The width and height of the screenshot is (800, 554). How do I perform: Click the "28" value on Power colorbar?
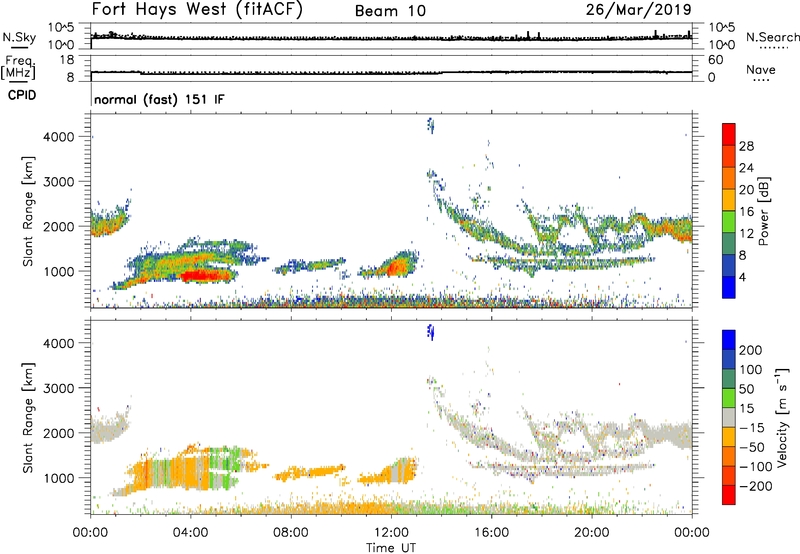tap(746, 146)
